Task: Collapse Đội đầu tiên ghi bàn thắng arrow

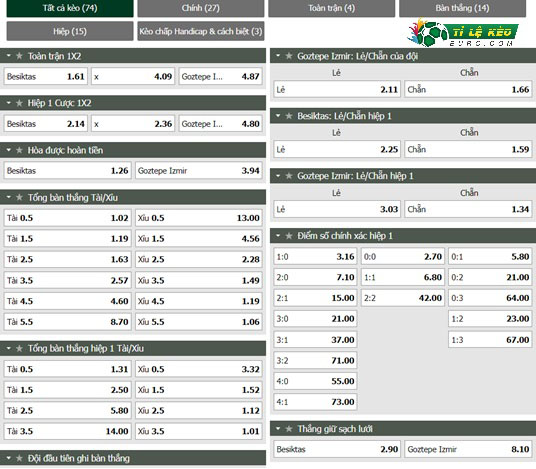Action: click(9, 458)
